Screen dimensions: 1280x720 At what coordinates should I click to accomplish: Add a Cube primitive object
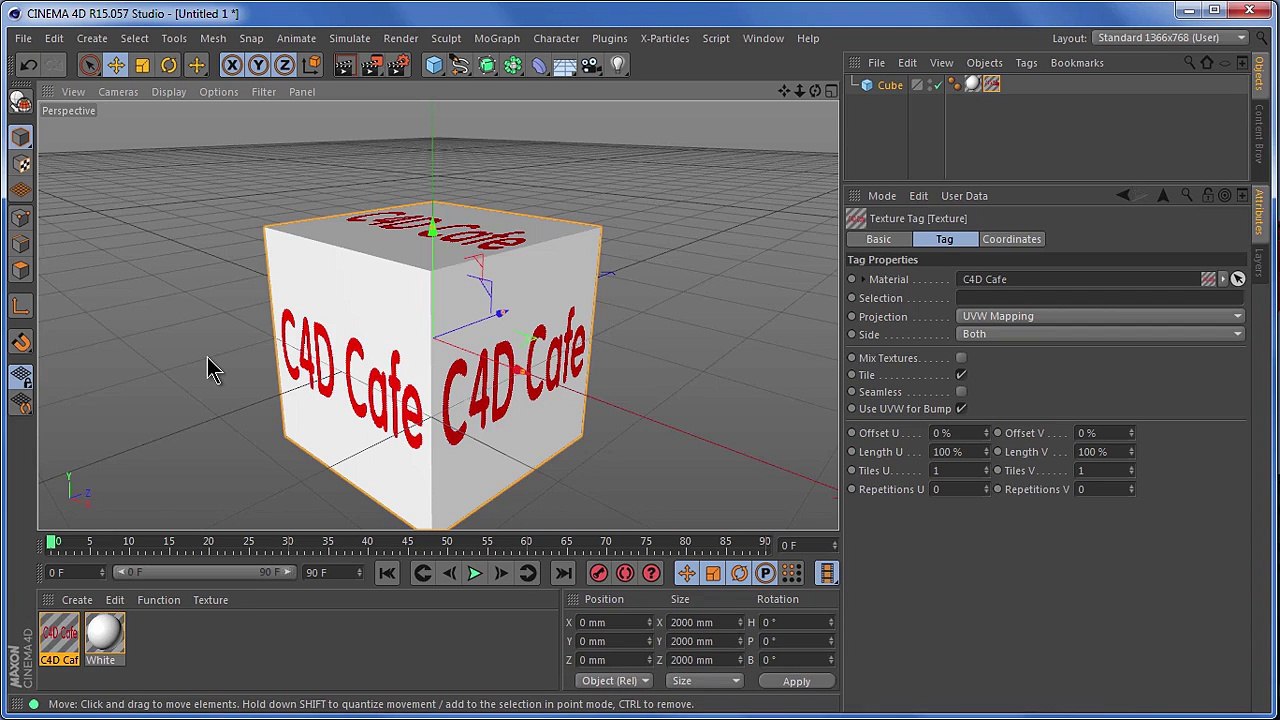(434, 65)
